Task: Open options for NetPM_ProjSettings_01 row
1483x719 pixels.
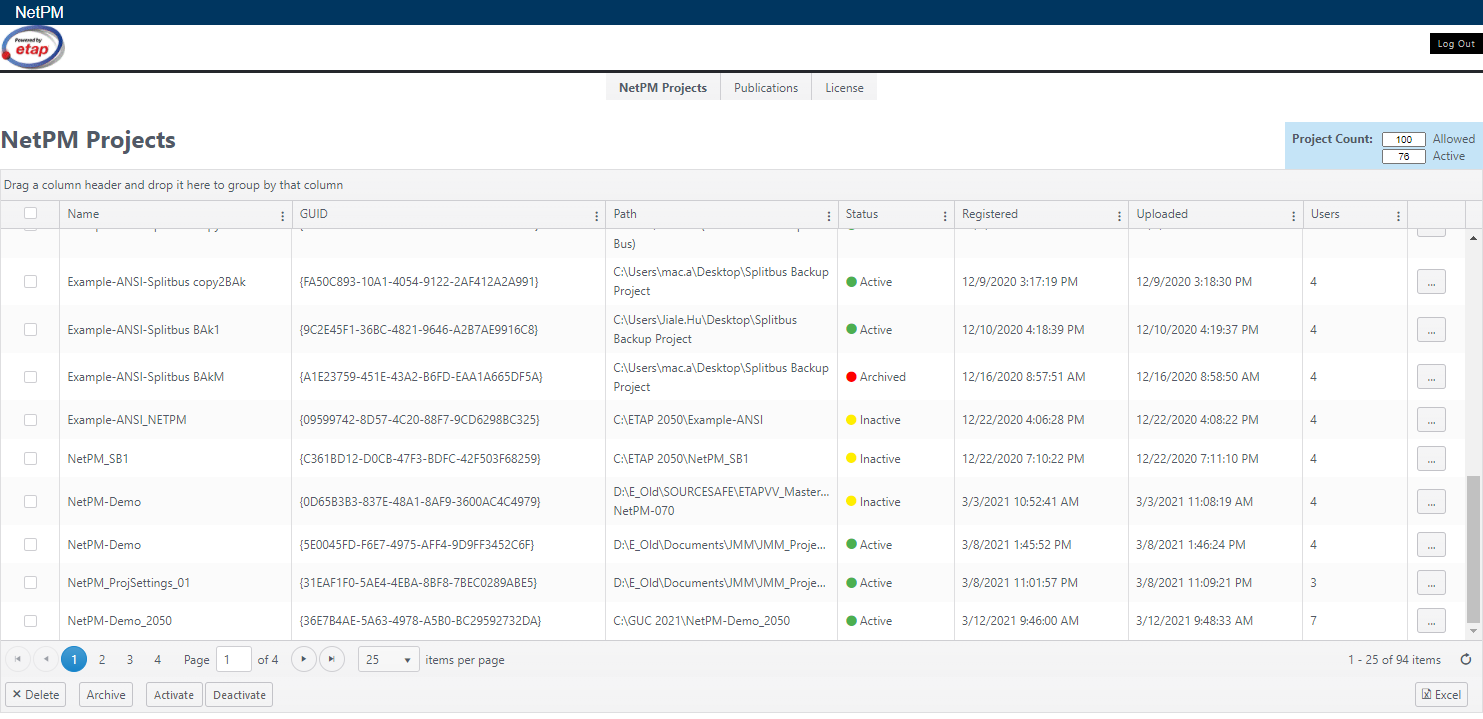Action: coord(1431,583)
